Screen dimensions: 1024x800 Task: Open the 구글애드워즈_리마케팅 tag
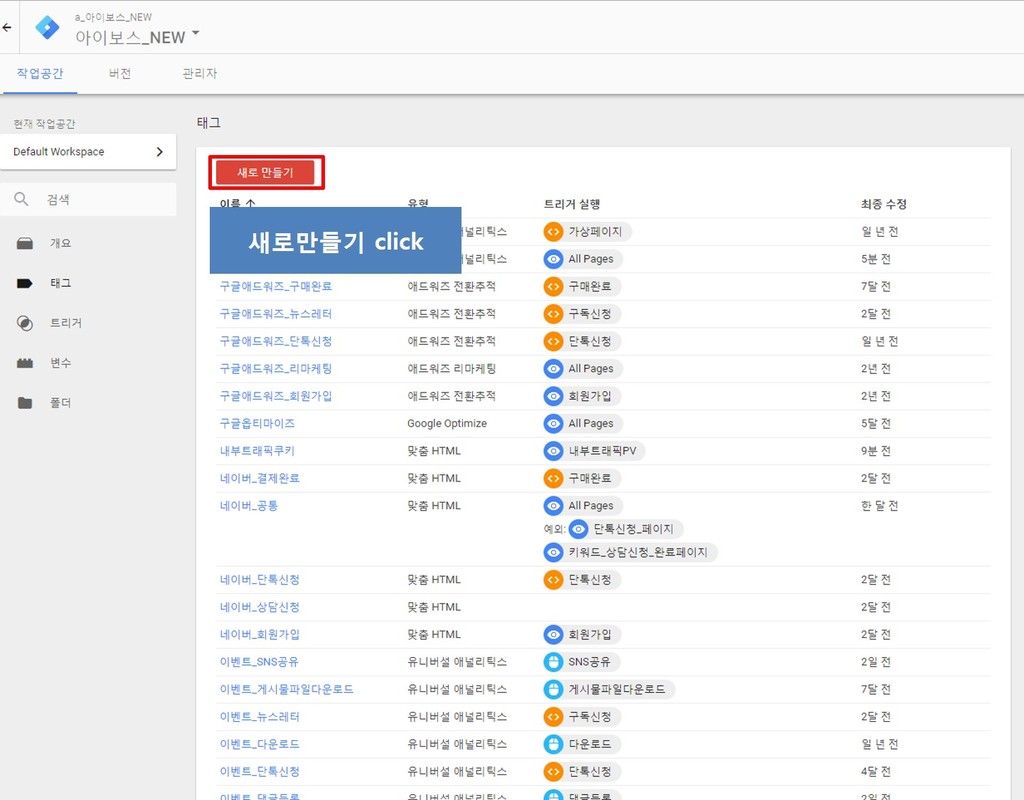click(x=276, y=368)
